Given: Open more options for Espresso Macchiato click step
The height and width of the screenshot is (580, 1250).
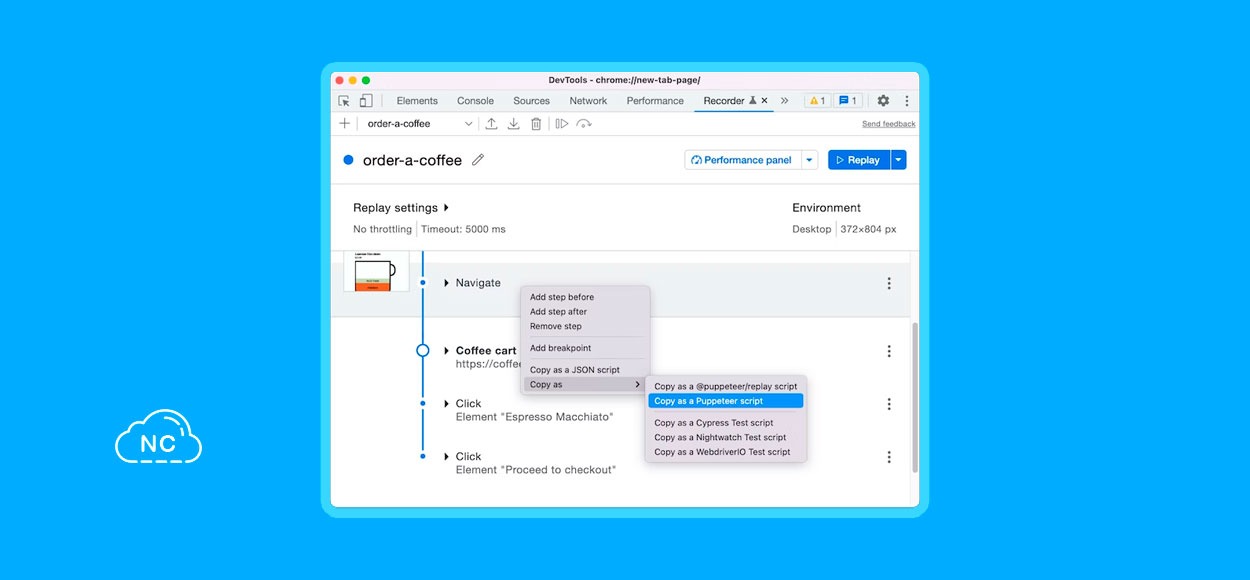Looking at the screenshot, I should [889, 404].
